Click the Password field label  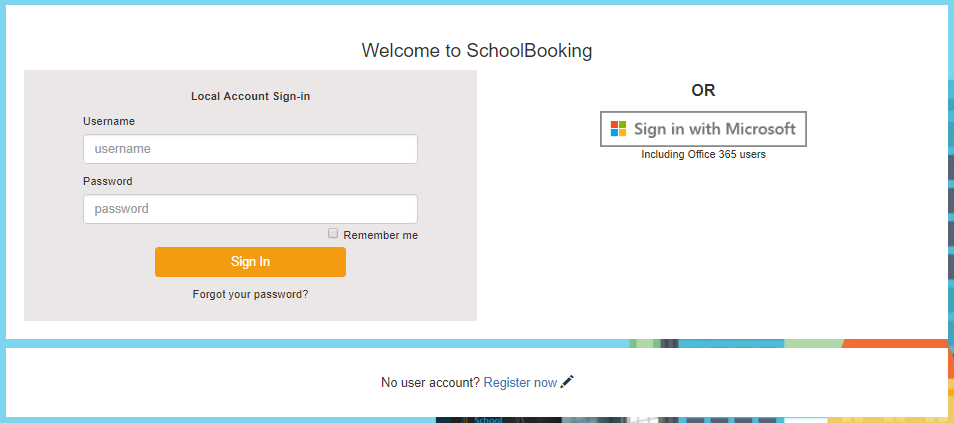click(x=107, y=181)
